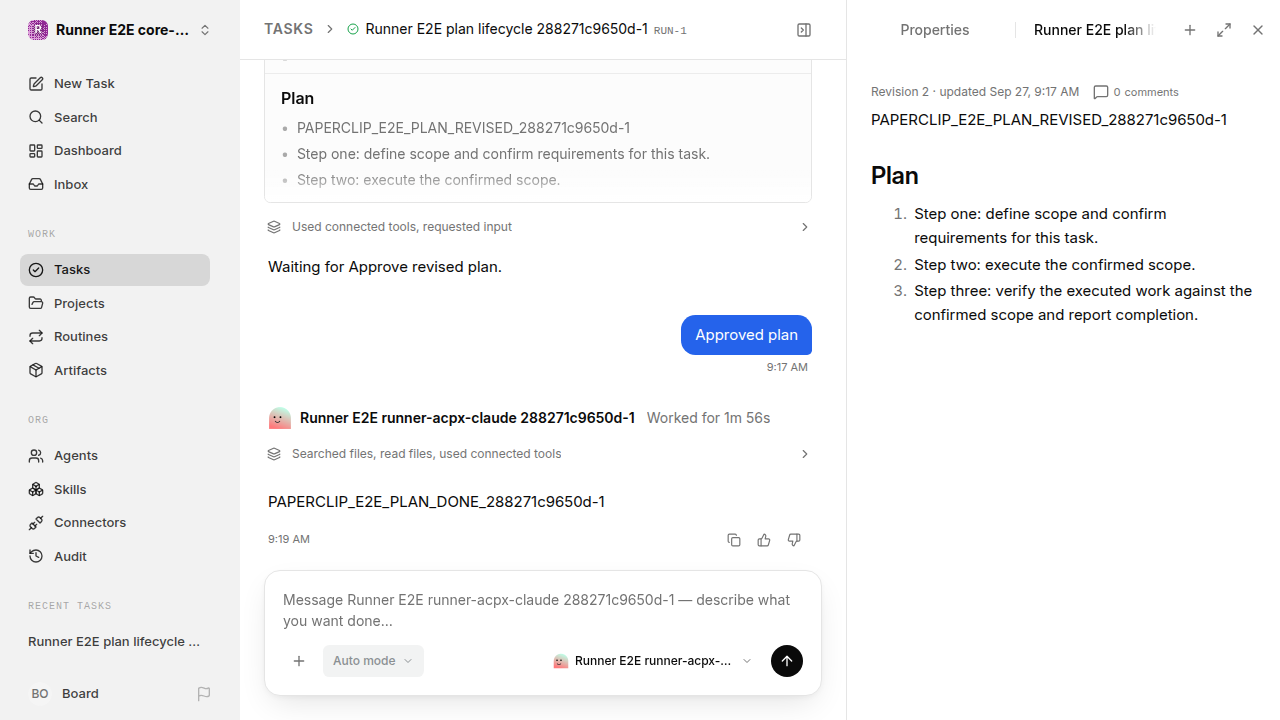Send the message with arrow button
This screenshot has height=720, width=1280.
click(x=787, y=661)
